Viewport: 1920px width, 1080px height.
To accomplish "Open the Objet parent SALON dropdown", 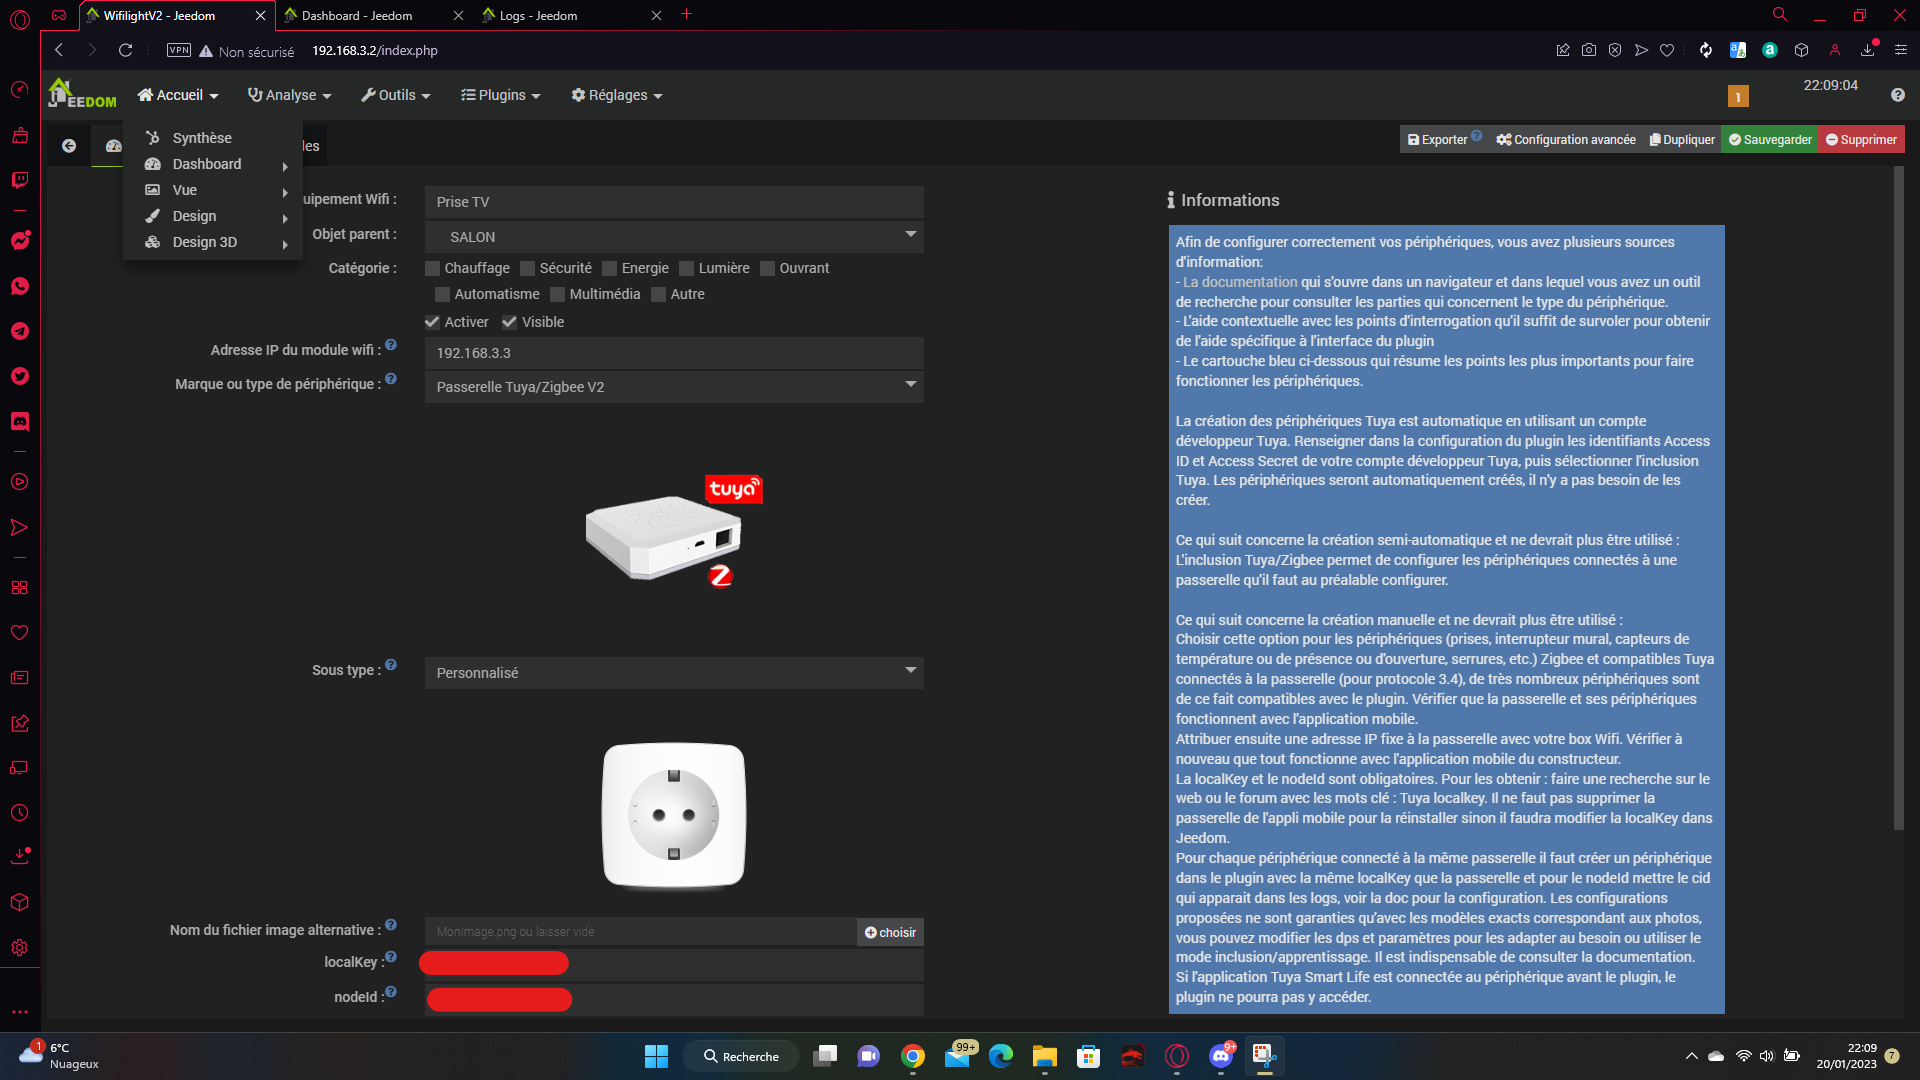I will (x=673, y=237).
